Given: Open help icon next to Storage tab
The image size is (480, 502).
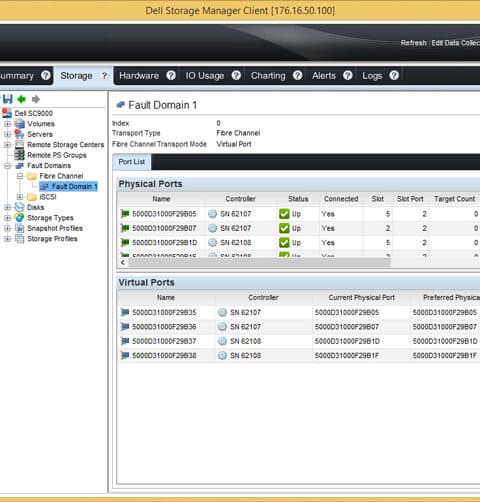Looking at the screenshot, I should tap(104, 76).
